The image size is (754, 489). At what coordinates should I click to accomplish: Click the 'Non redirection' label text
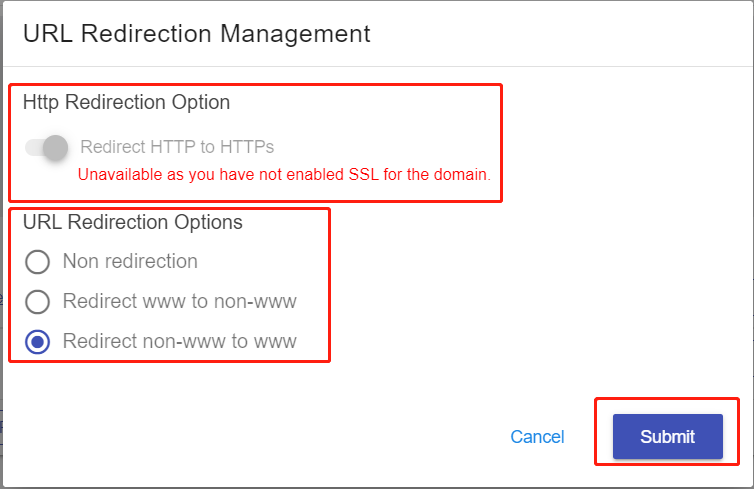[130, 262]
